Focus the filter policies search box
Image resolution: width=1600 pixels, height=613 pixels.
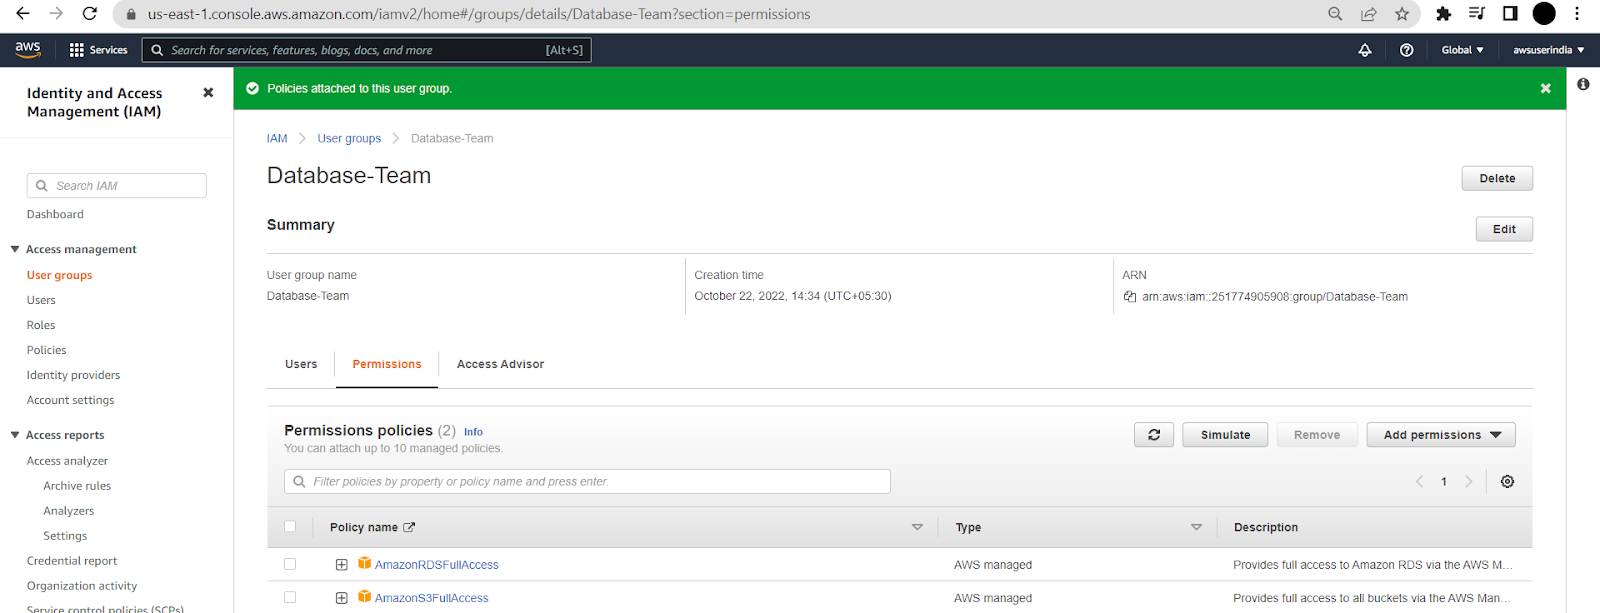(587, 482)
